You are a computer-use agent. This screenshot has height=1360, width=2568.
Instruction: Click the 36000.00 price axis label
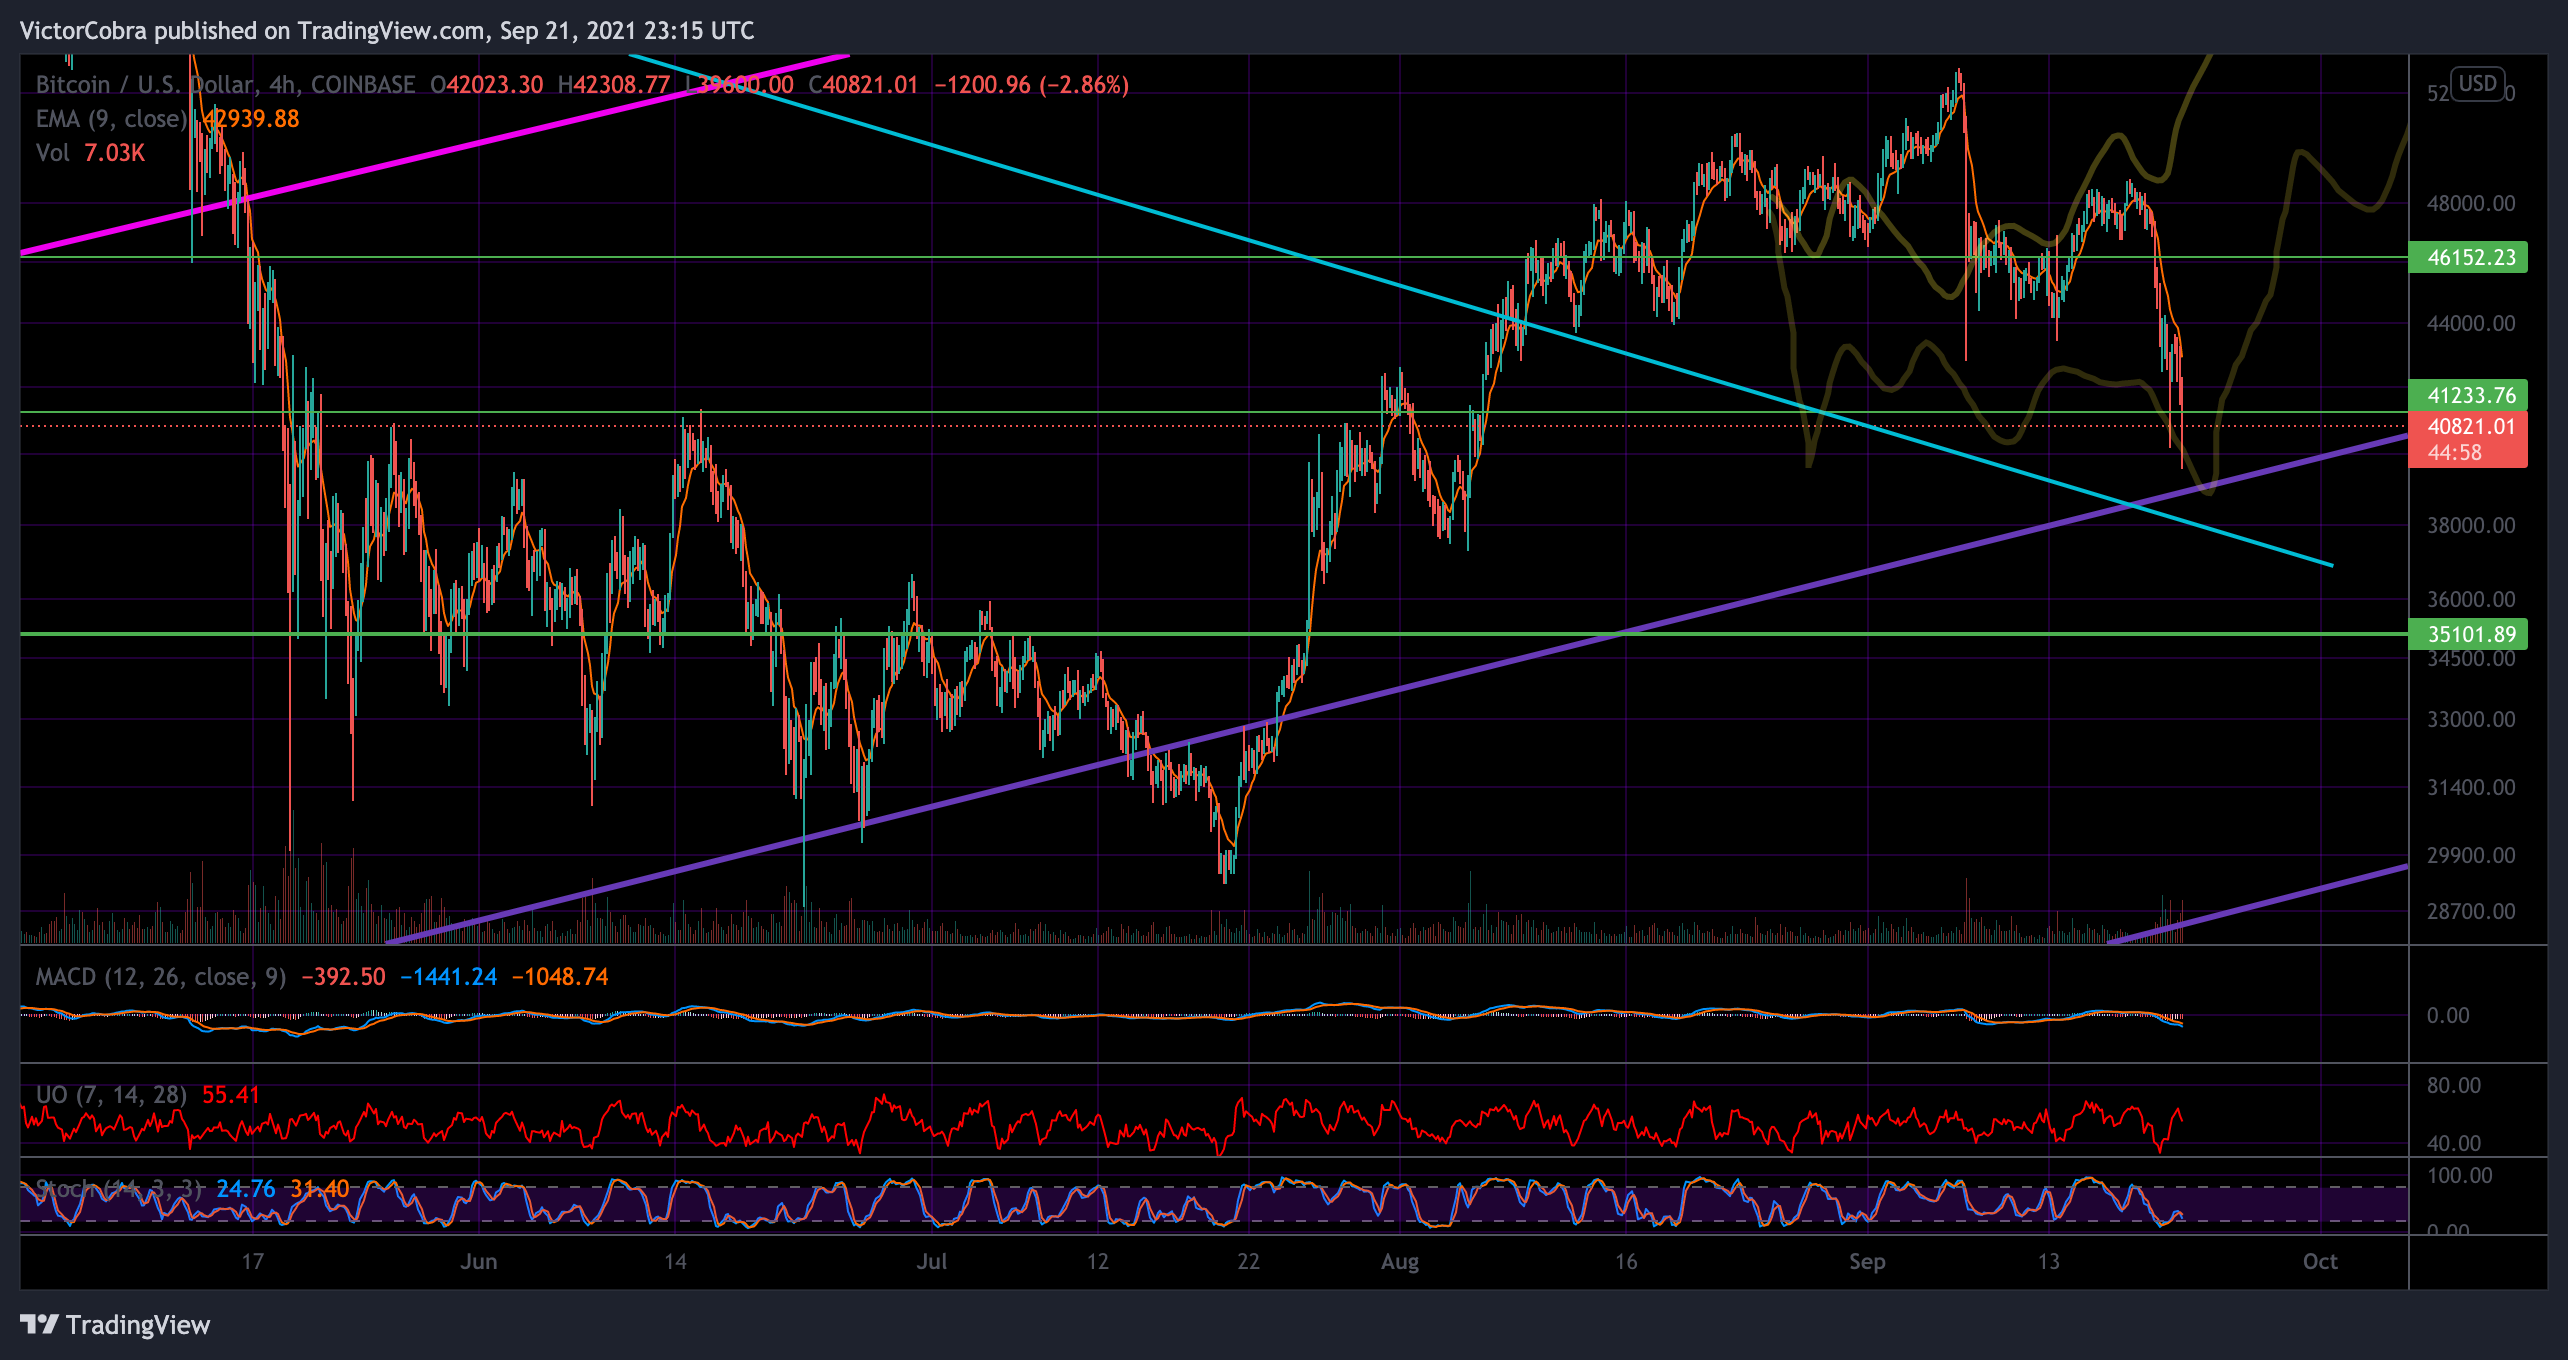pyautogui.click(x=2471, y=600)
